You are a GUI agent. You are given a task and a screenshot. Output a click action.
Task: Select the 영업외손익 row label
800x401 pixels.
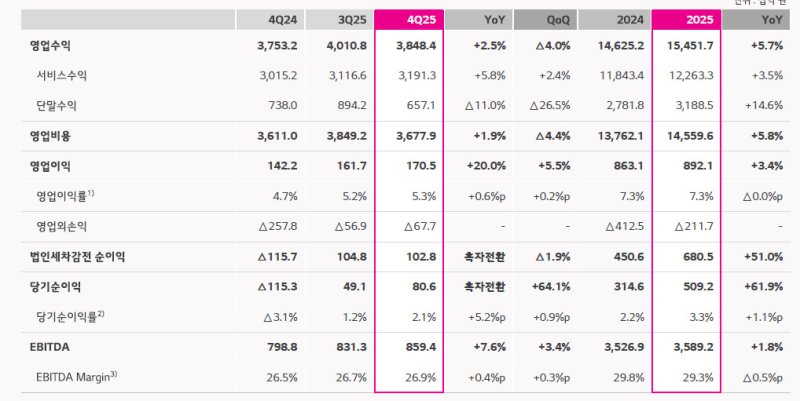point(61,226)
